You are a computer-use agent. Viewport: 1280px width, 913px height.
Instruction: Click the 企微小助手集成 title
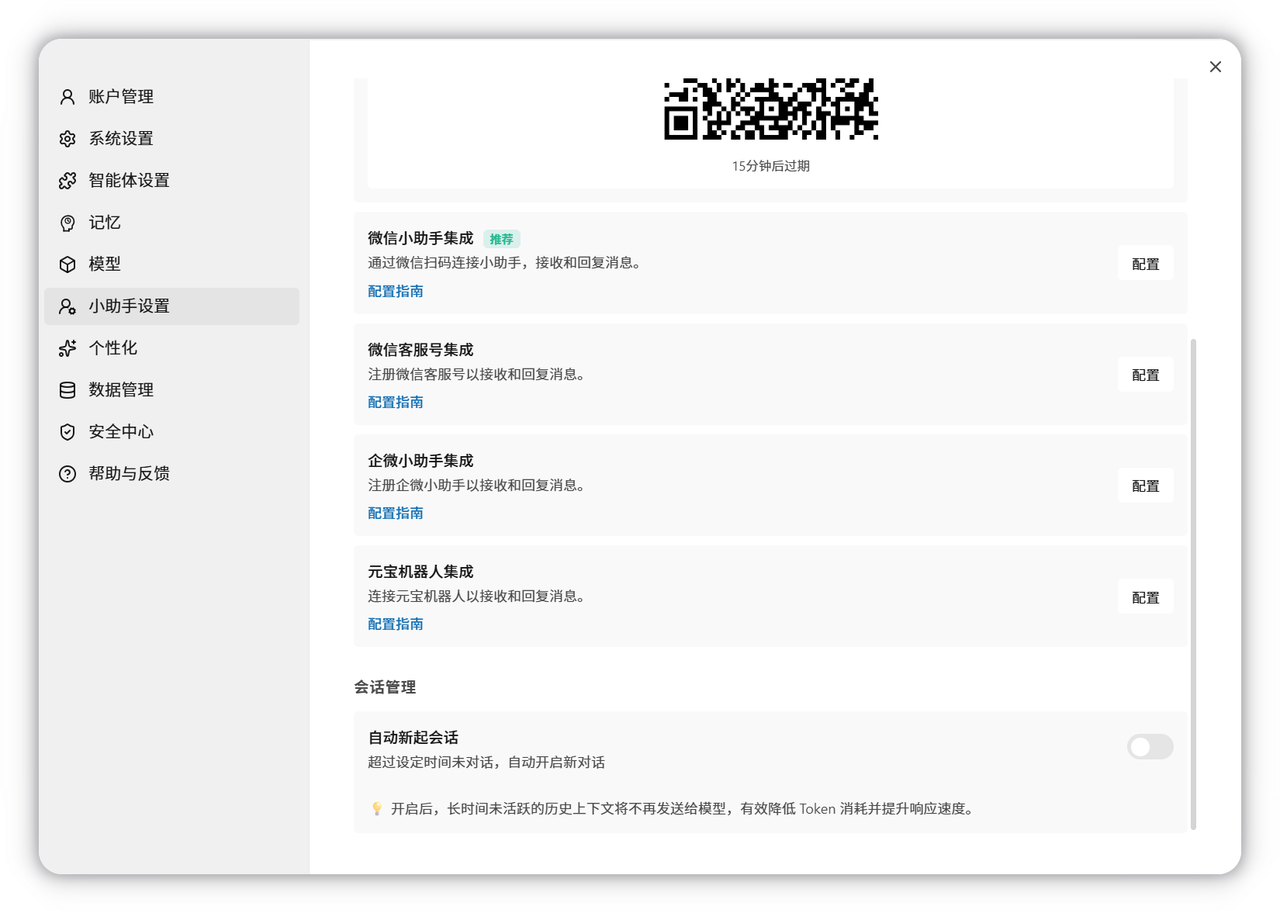click(x=420, y=461)
